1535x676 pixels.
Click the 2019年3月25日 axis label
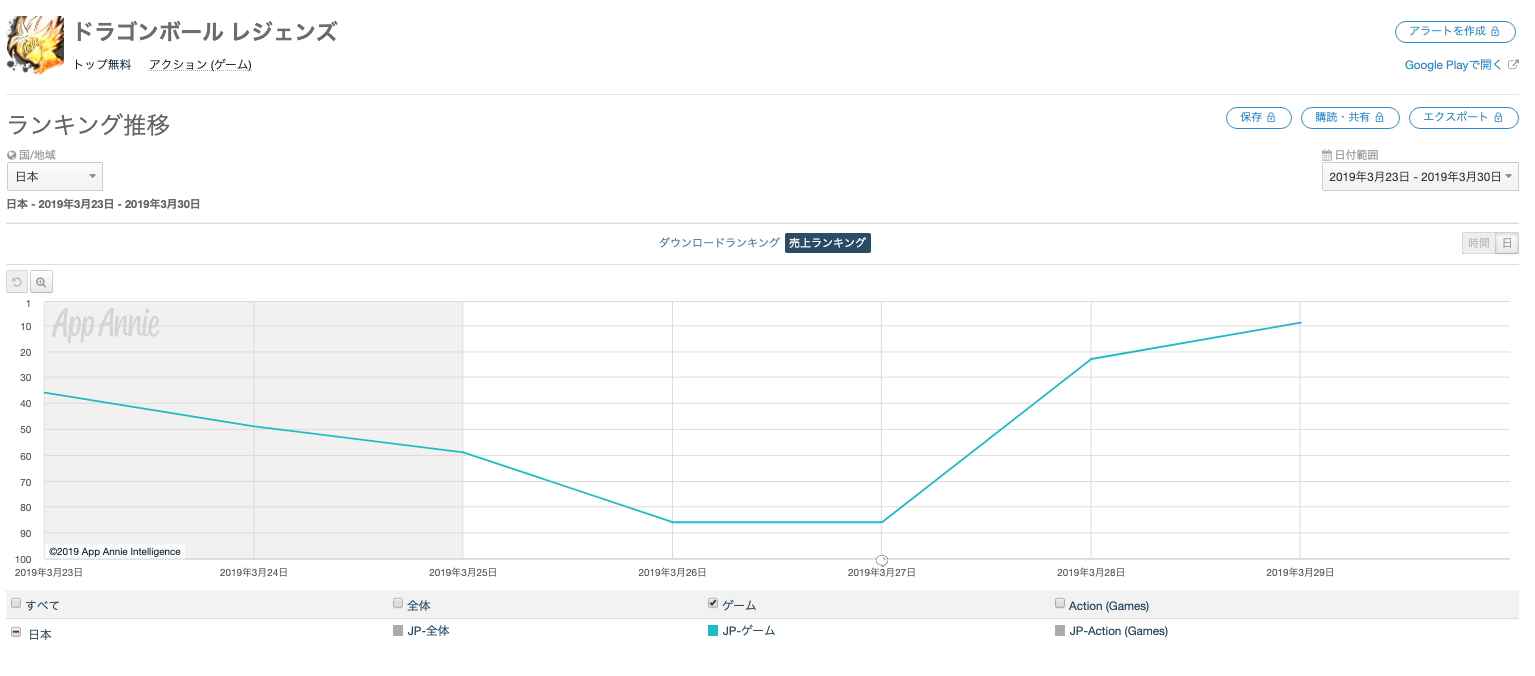coord(463,573)
